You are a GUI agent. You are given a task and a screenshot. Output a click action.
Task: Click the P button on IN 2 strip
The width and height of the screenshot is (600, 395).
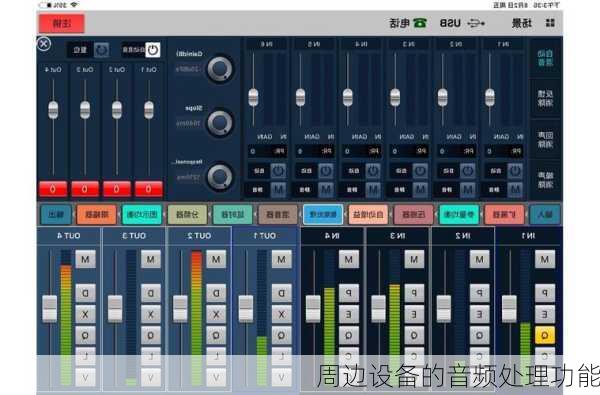click(479, 293)
